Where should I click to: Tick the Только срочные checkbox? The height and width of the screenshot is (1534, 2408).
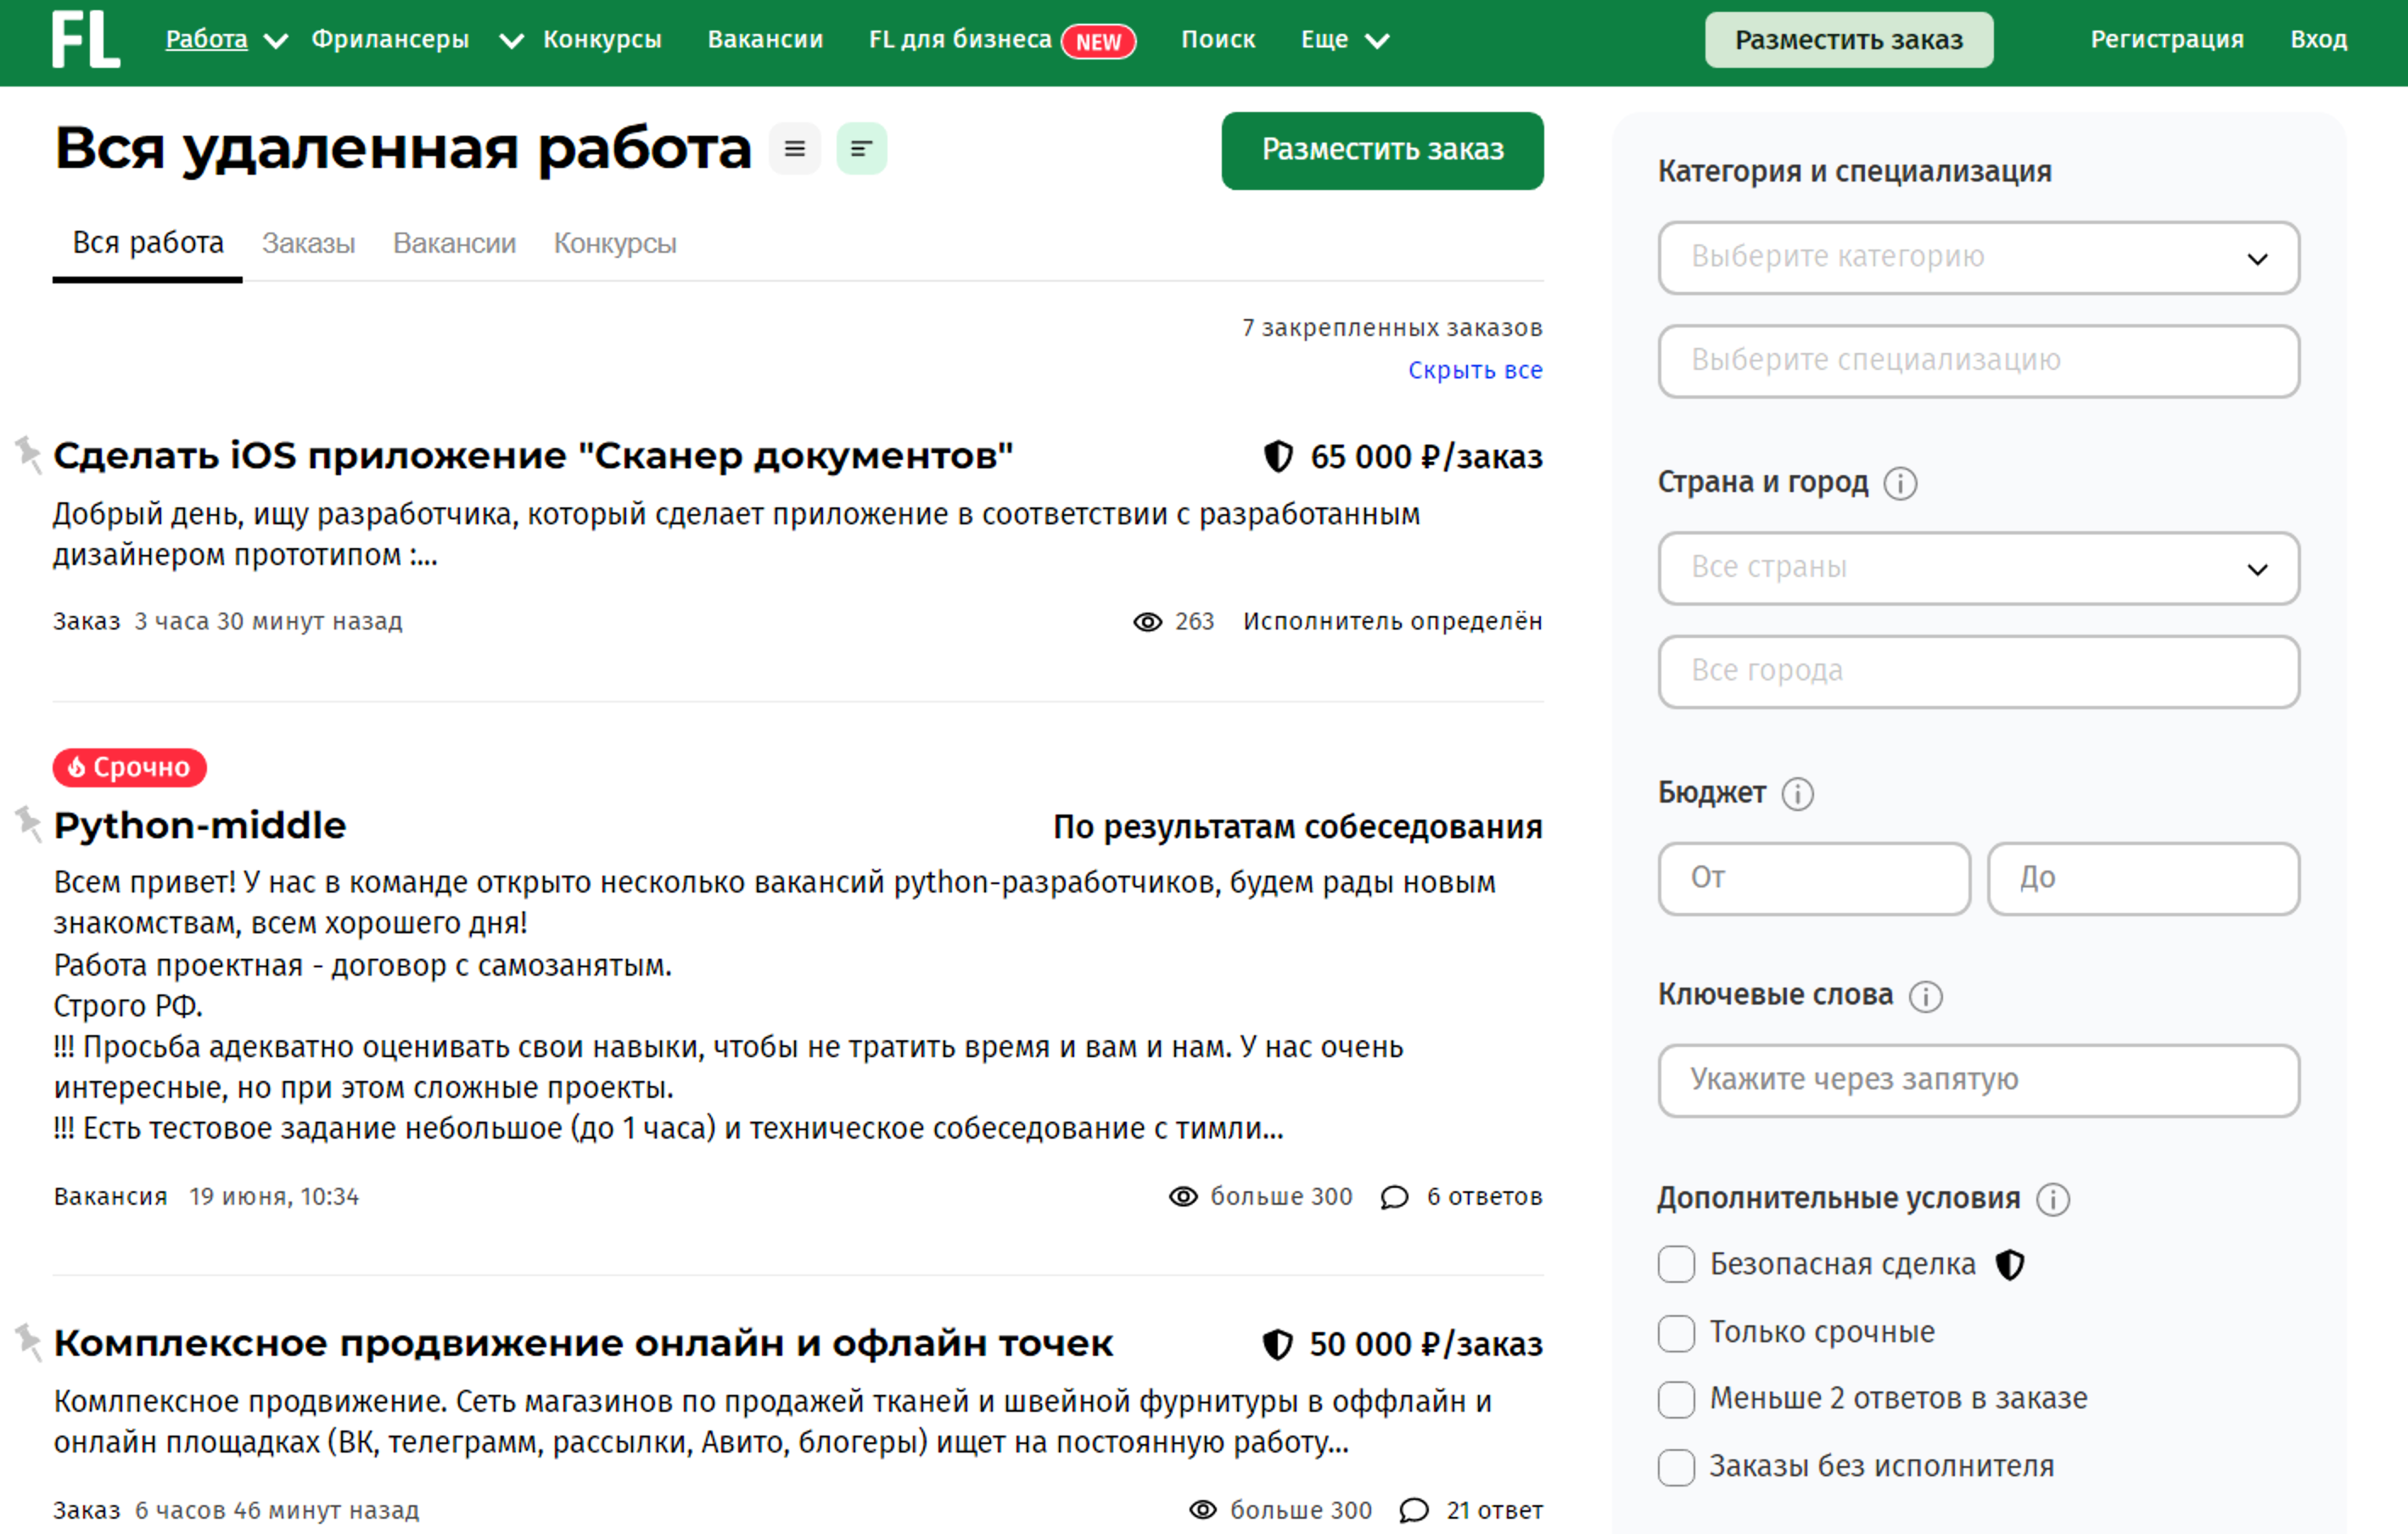pos(1676,1333)
